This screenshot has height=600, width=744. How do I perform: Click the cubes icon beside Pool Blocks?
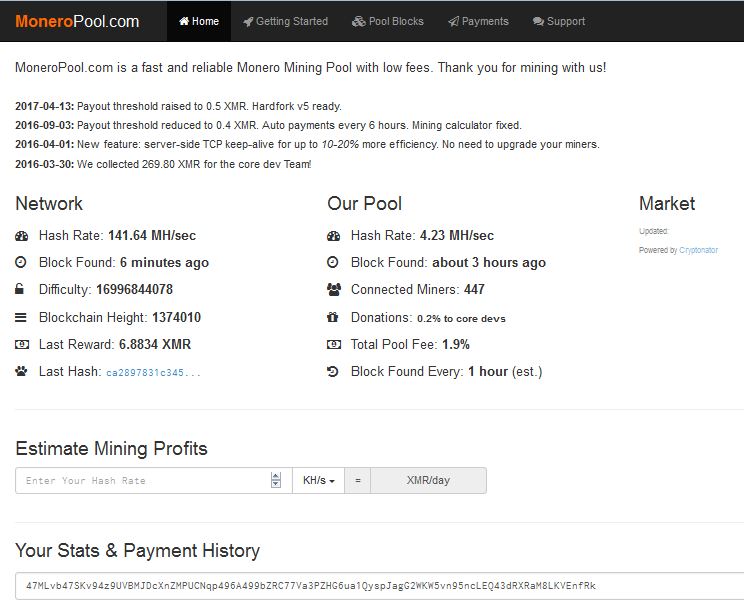[x=359, y=21]
